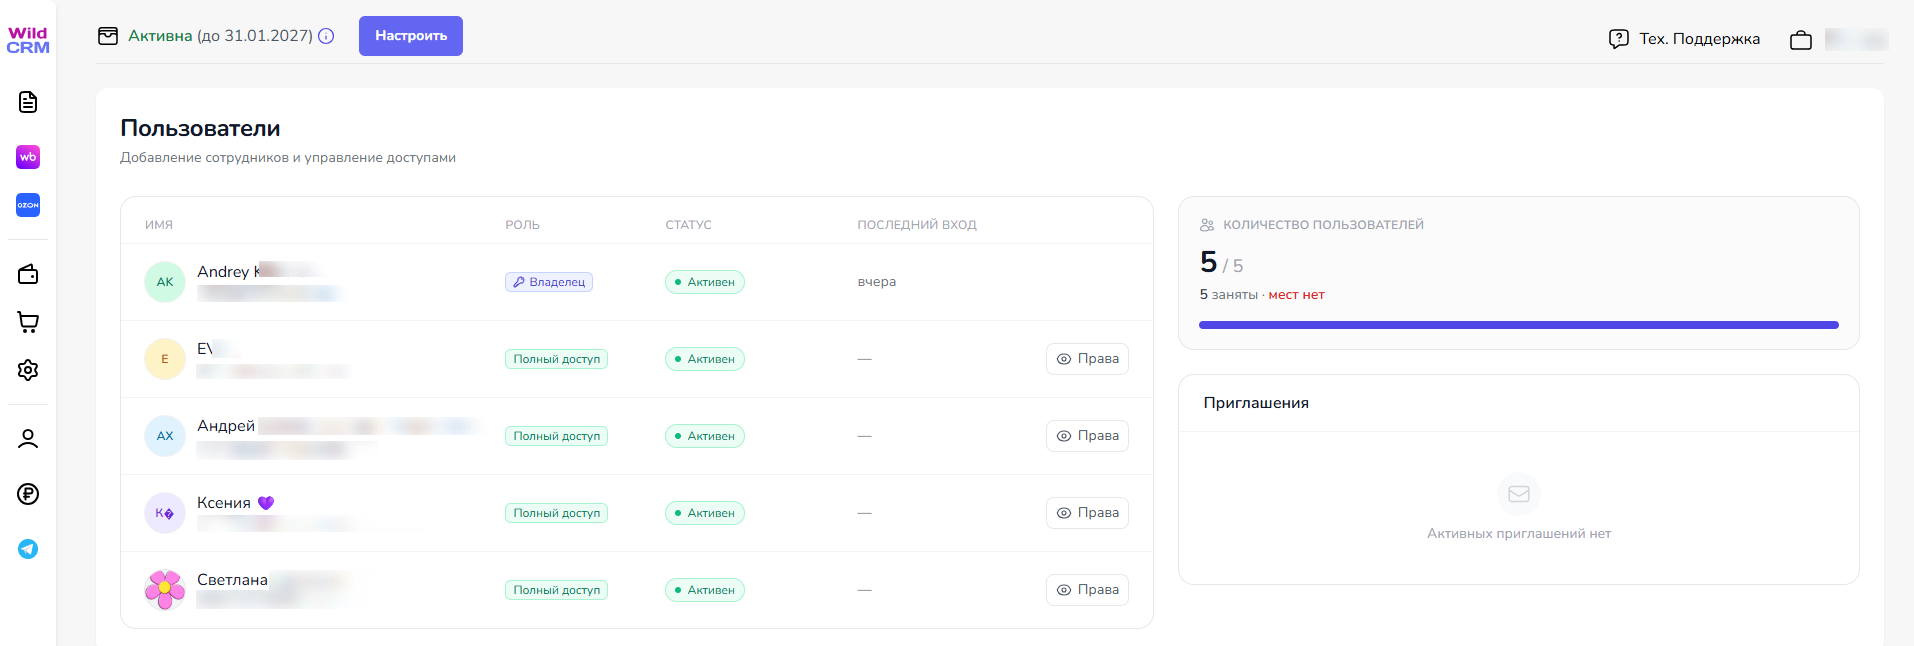
Task: Open the Telegram icon in the sidebar
Action: click(x=28, y=549)
